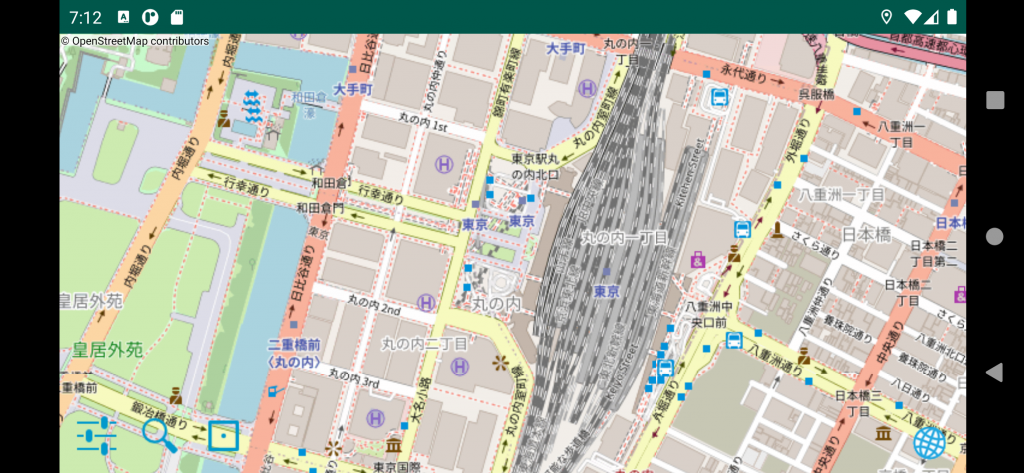The width and height of the screenshot is (1024, 473).
Task: Click the OpenStreetMap contributors attribution
Action: tap(135, 41)
